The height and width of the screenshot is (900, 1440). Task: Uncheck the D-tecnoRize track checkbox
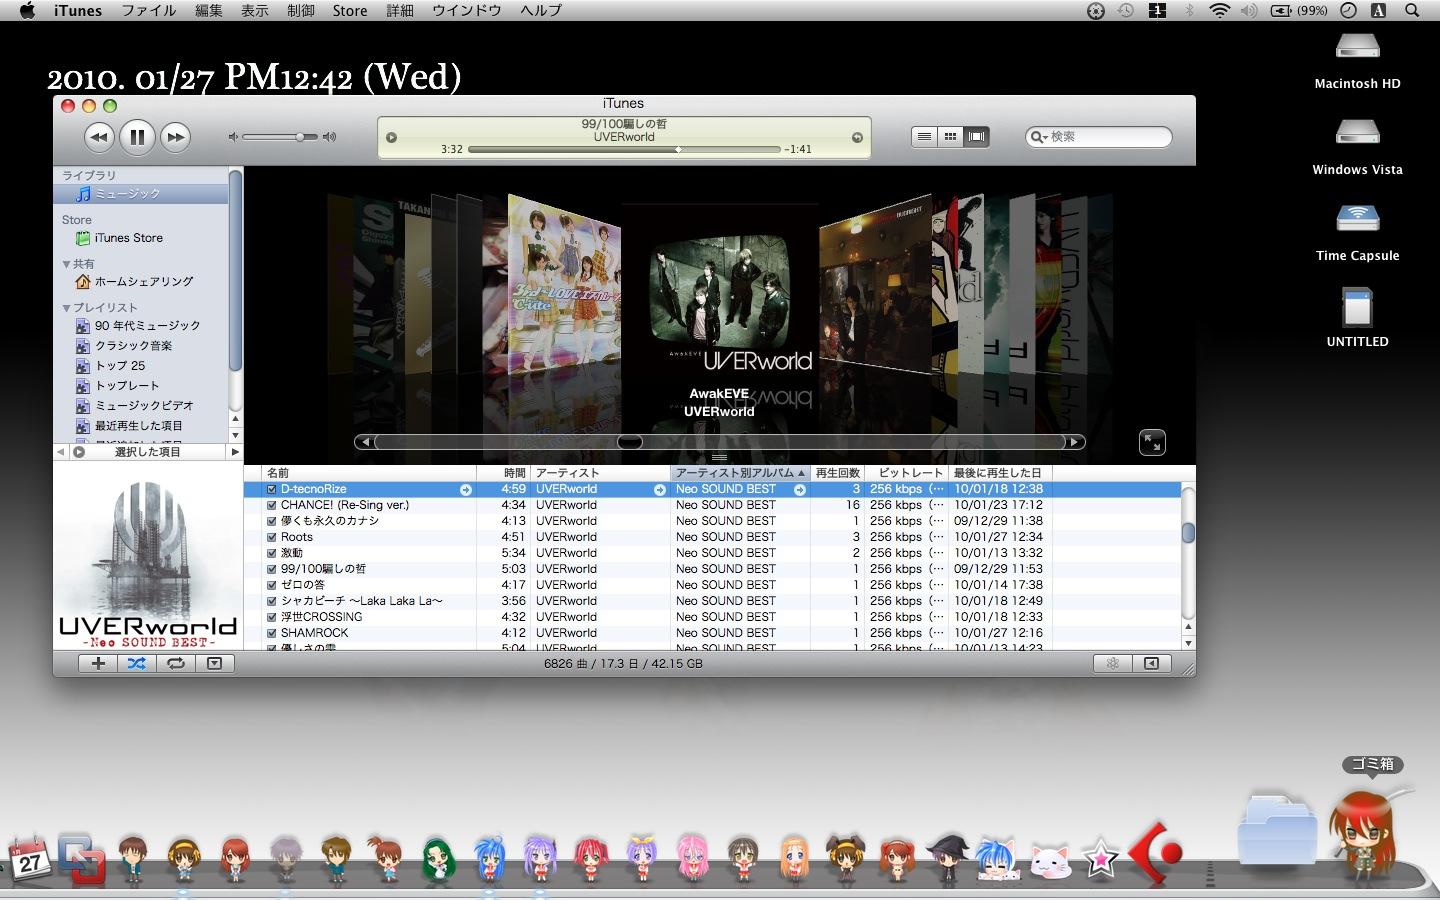271,489
